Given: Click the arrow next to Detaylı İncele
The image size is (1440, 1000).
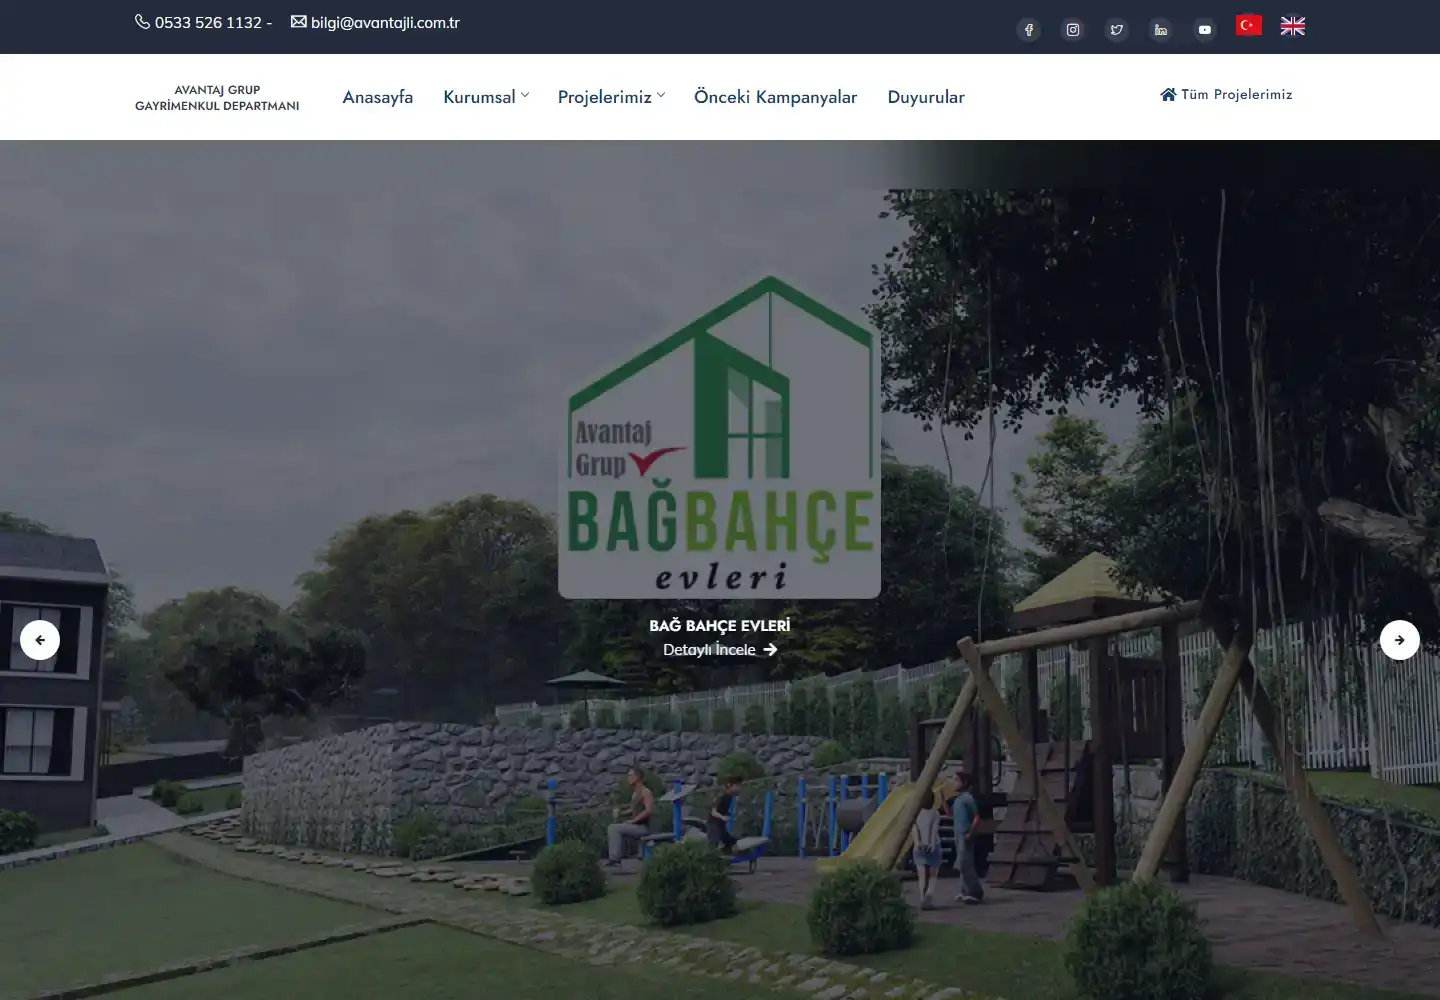Looking at the screenshot, I should pos(770,650).
